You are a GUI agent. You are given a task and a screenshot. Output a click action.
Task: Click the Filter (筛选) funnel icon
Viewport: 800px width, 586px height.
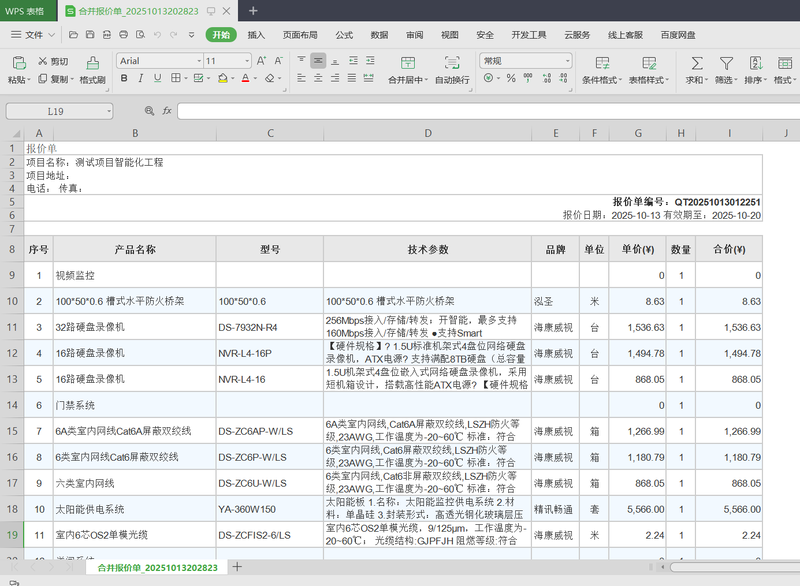tap(726, 63)
